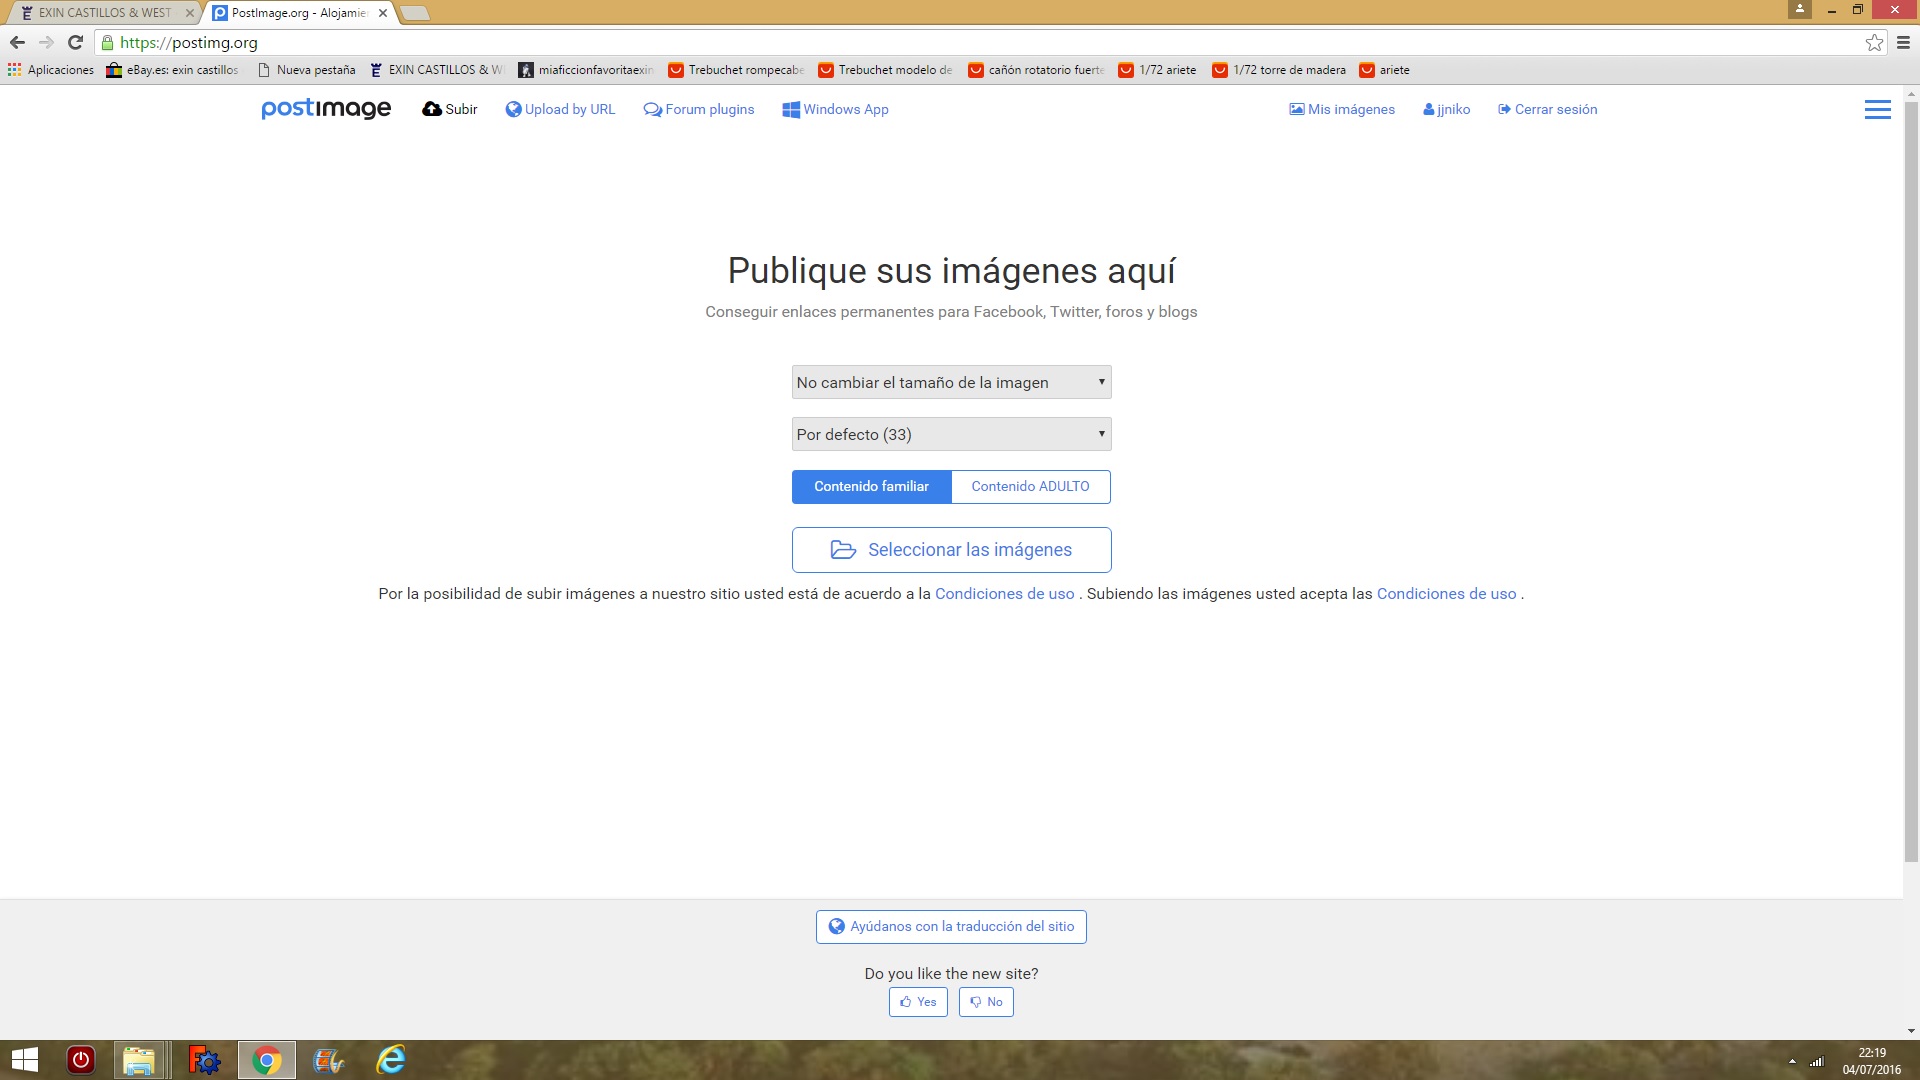Click the postimage logo
Viewport: 1920px width, 1080px height.
click(x=326, y=109)
